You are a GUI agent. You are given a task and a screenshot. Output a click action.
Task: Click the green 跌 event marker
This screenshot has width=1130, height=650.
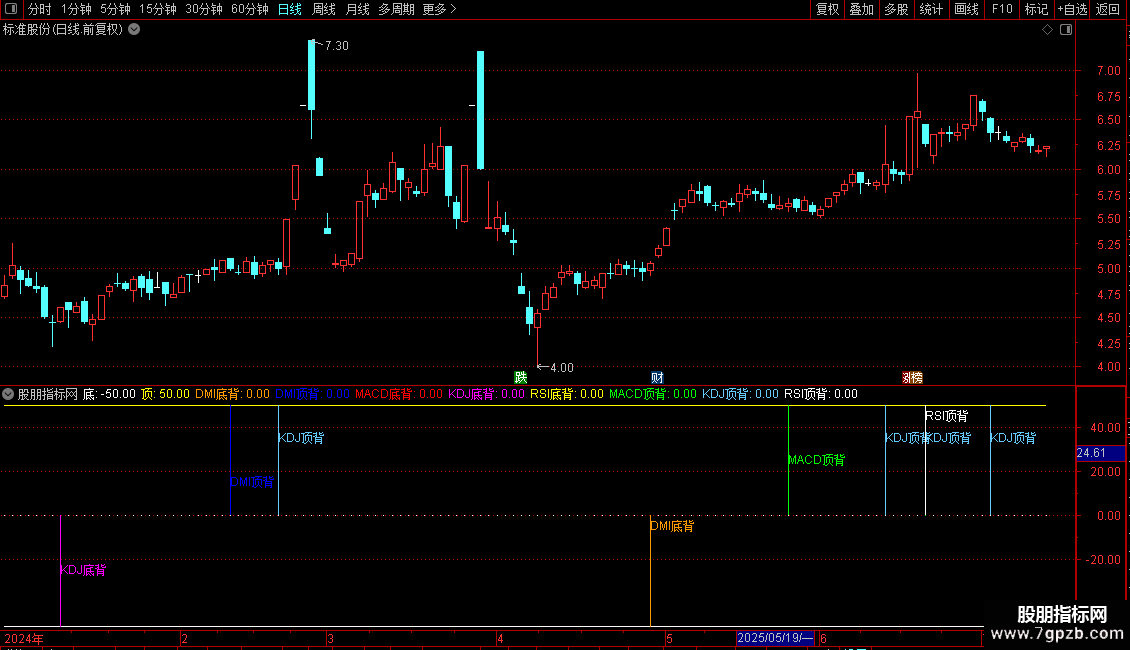520,378
